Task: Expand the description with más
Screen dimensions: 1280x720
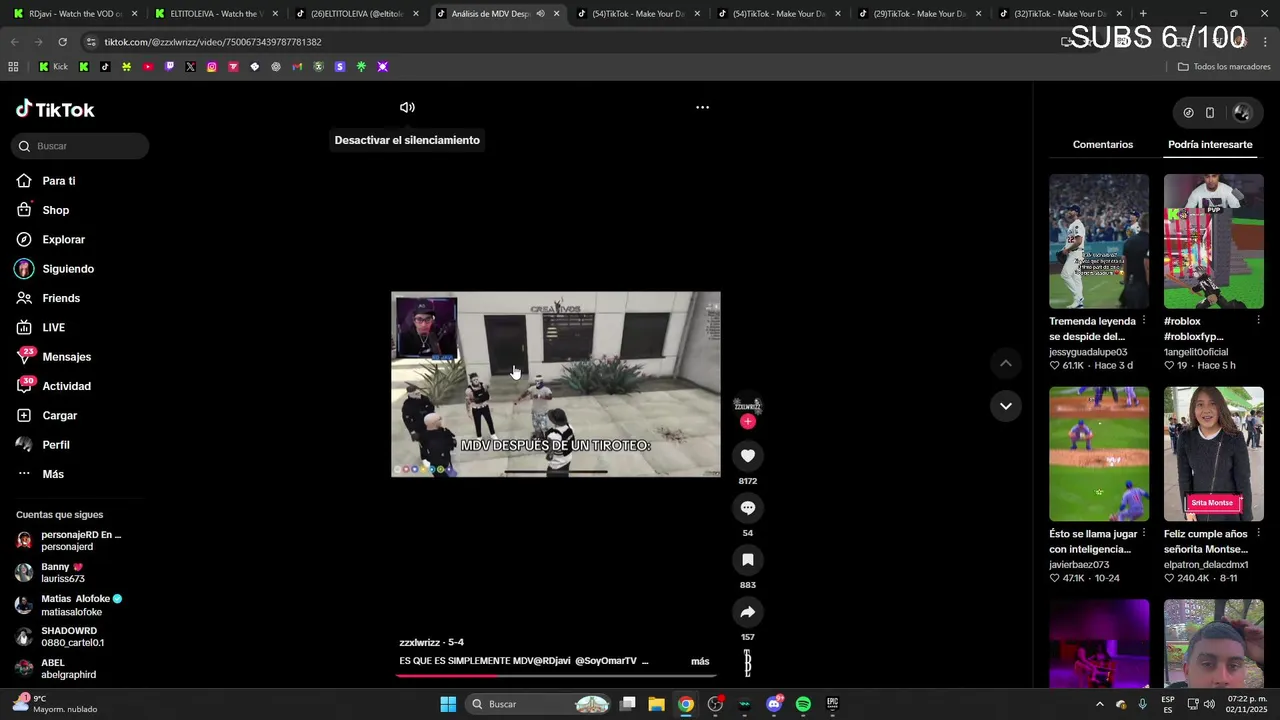Action: click(x=700, y=661)
